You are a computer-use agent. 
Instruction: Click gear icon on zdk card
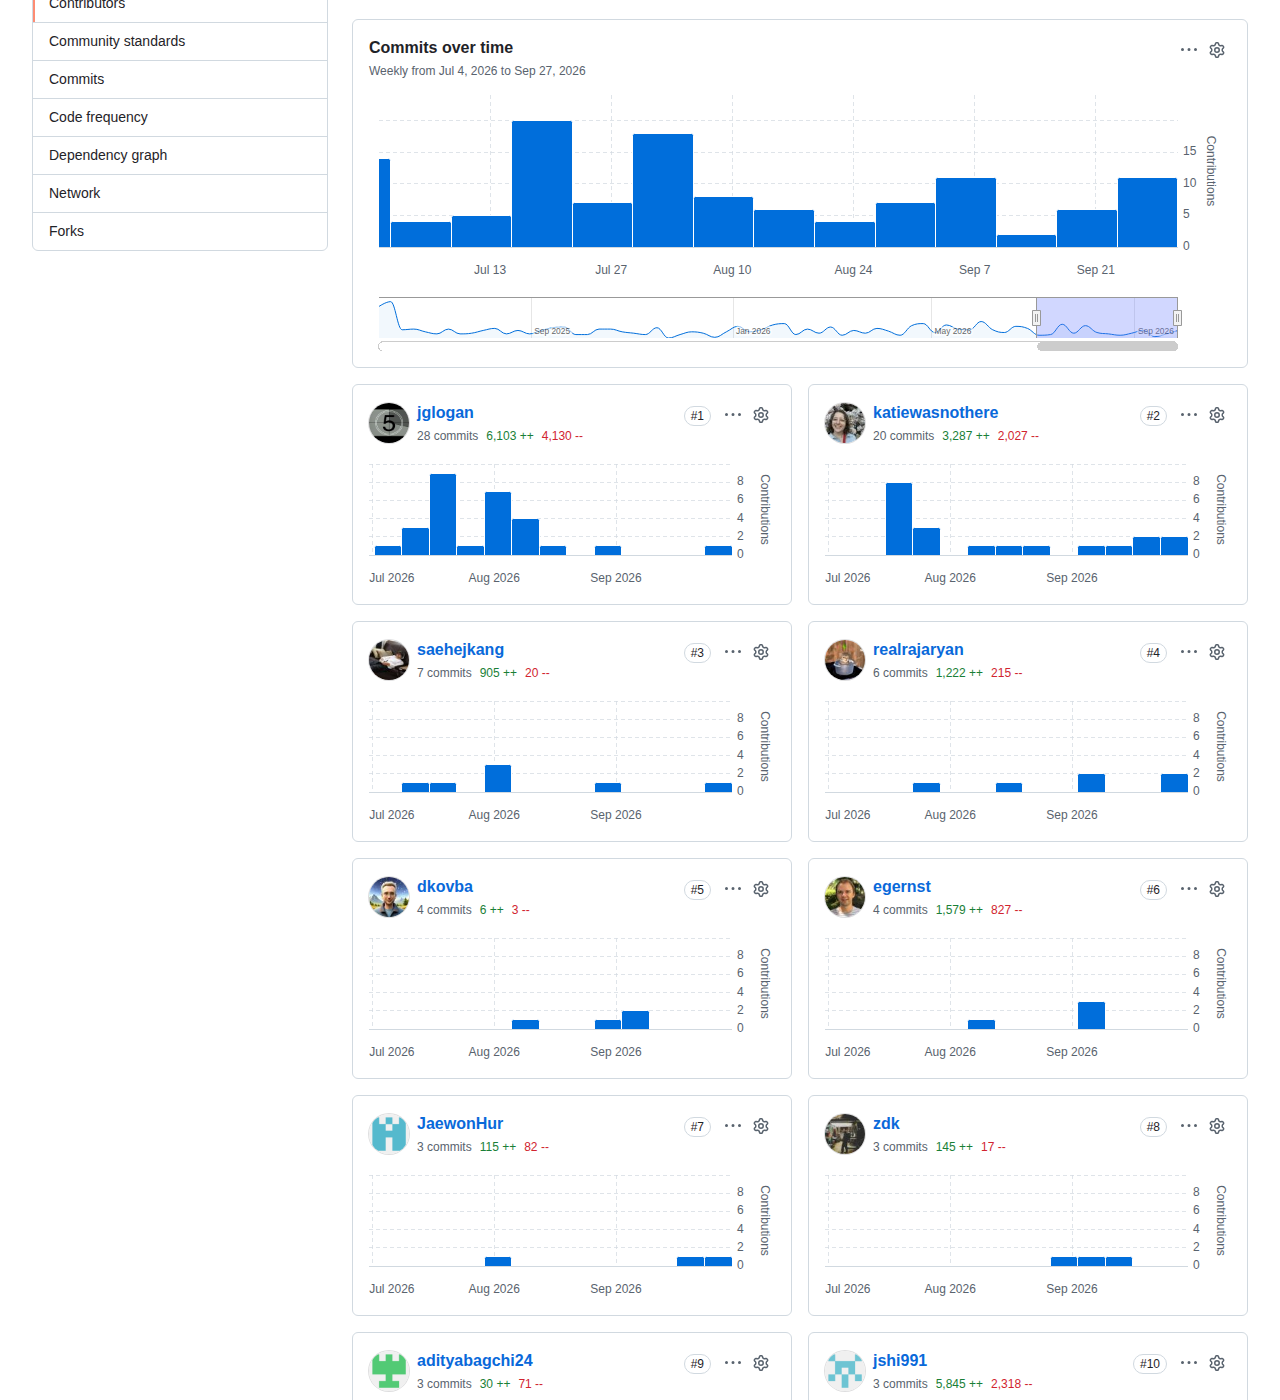click(1217, 1126)
